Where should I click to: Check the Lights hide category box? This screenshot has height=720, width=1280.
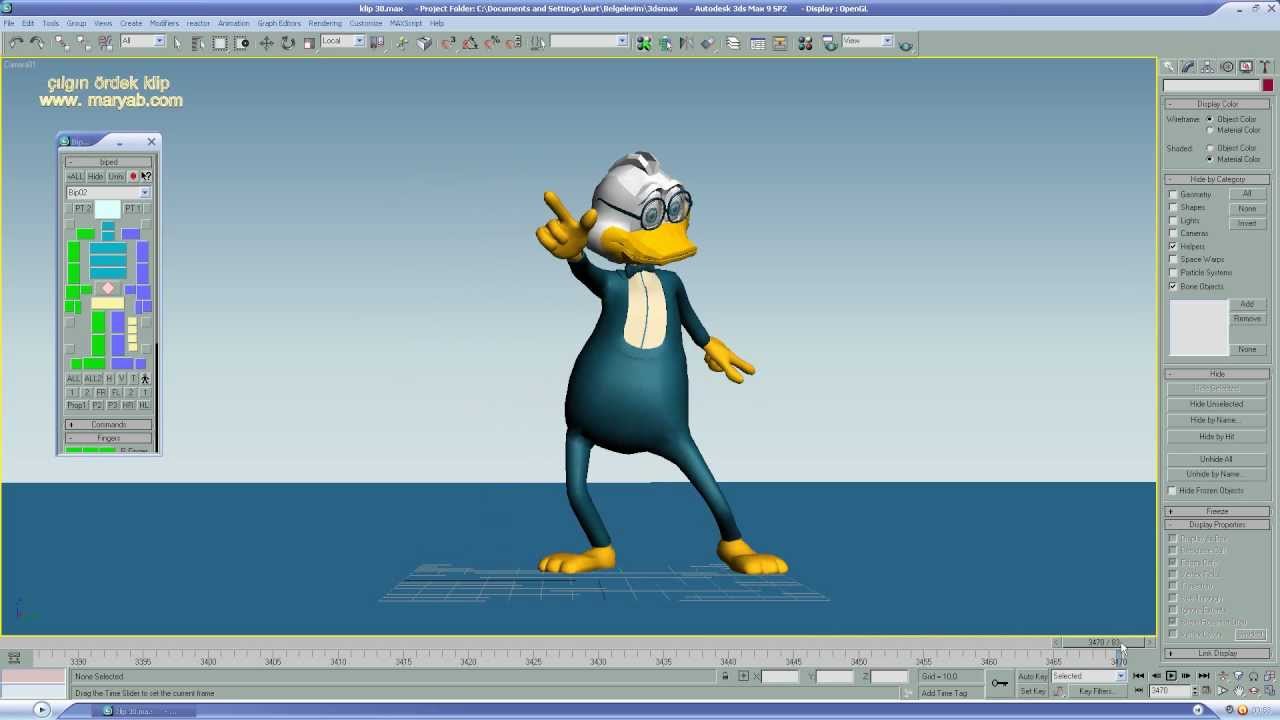[x=1173, y=220]
